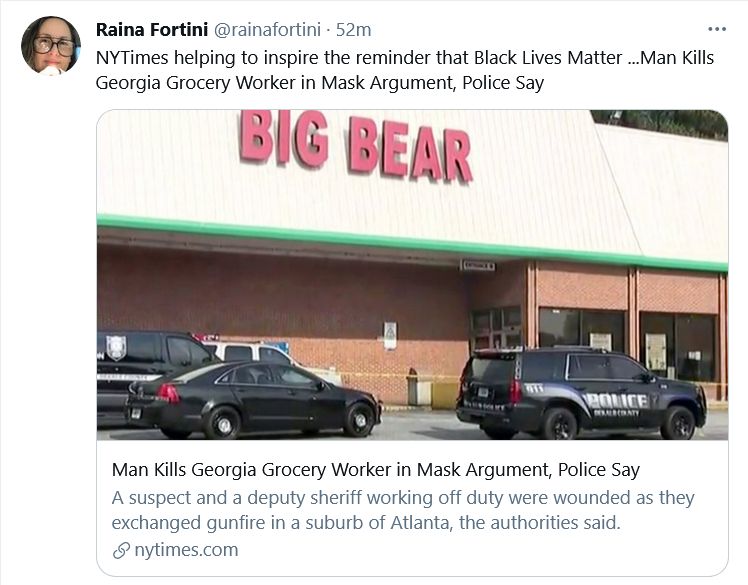Open the nytimes.com domain link

point(184,550)
